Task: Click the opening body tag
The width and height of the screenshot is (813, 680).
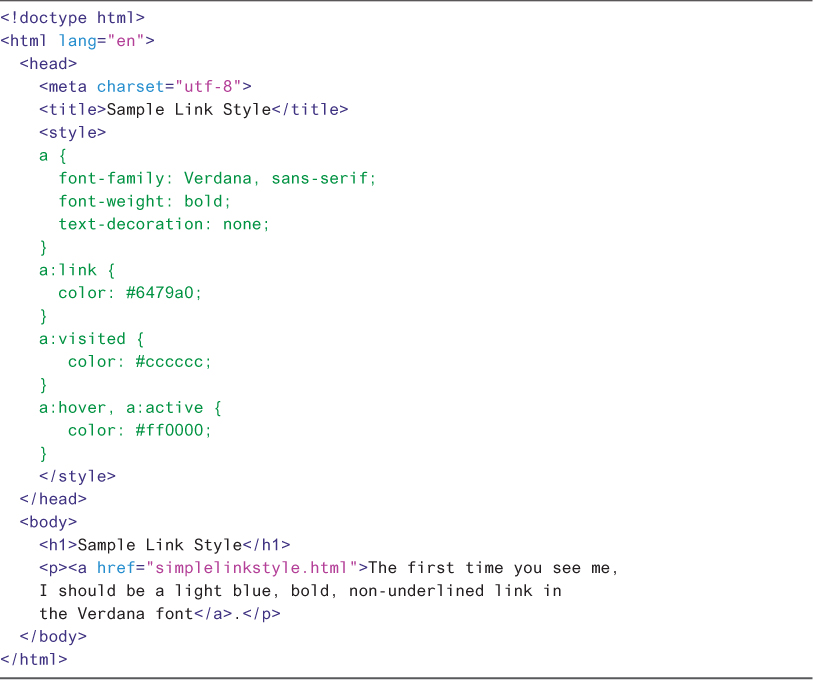Action: 48,522
